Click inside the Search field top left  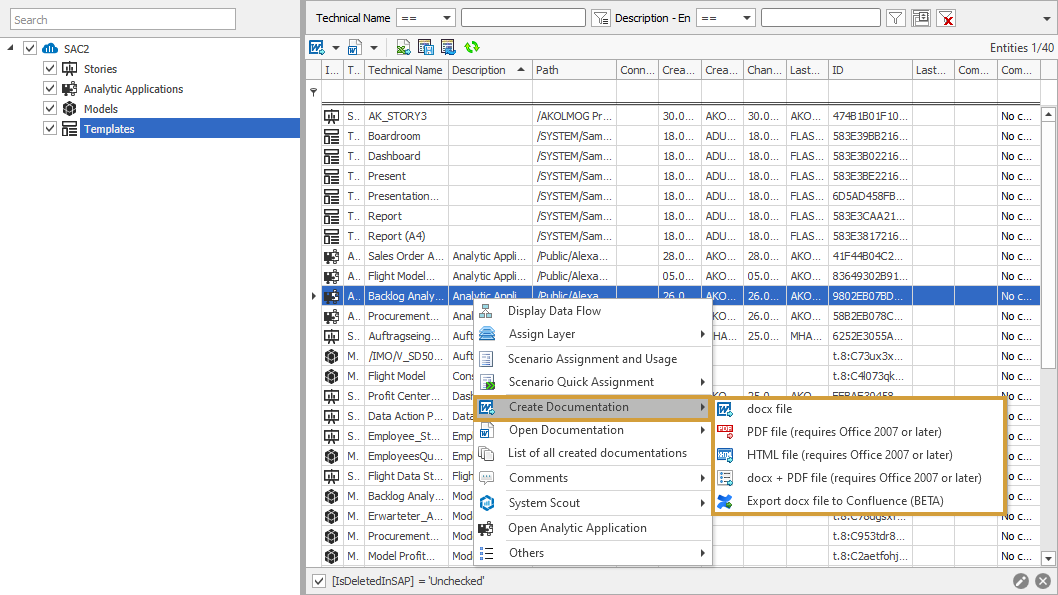pos(122,18)
